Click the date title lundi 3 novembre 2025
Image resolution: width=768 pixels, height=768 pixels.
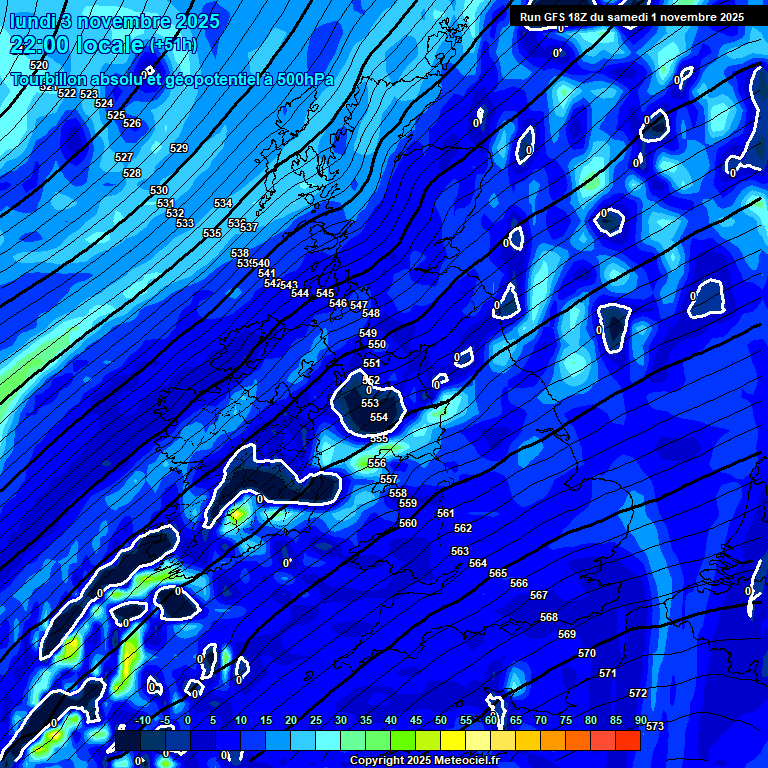tap(103, 21)
